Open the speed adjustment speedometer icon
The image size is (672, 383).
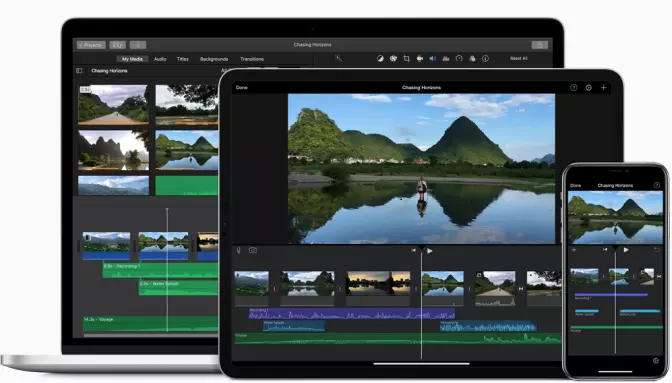coord(459,58)
